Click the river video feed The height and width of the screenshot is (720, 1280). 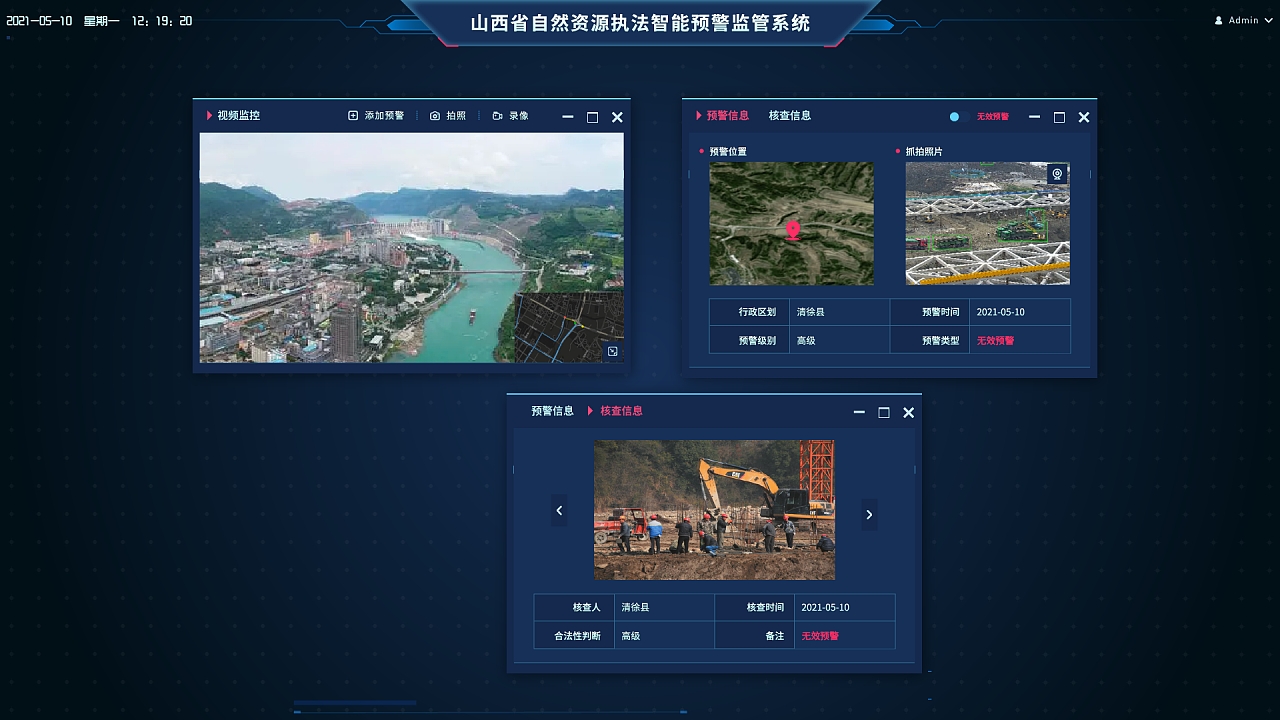coord(412,248)
